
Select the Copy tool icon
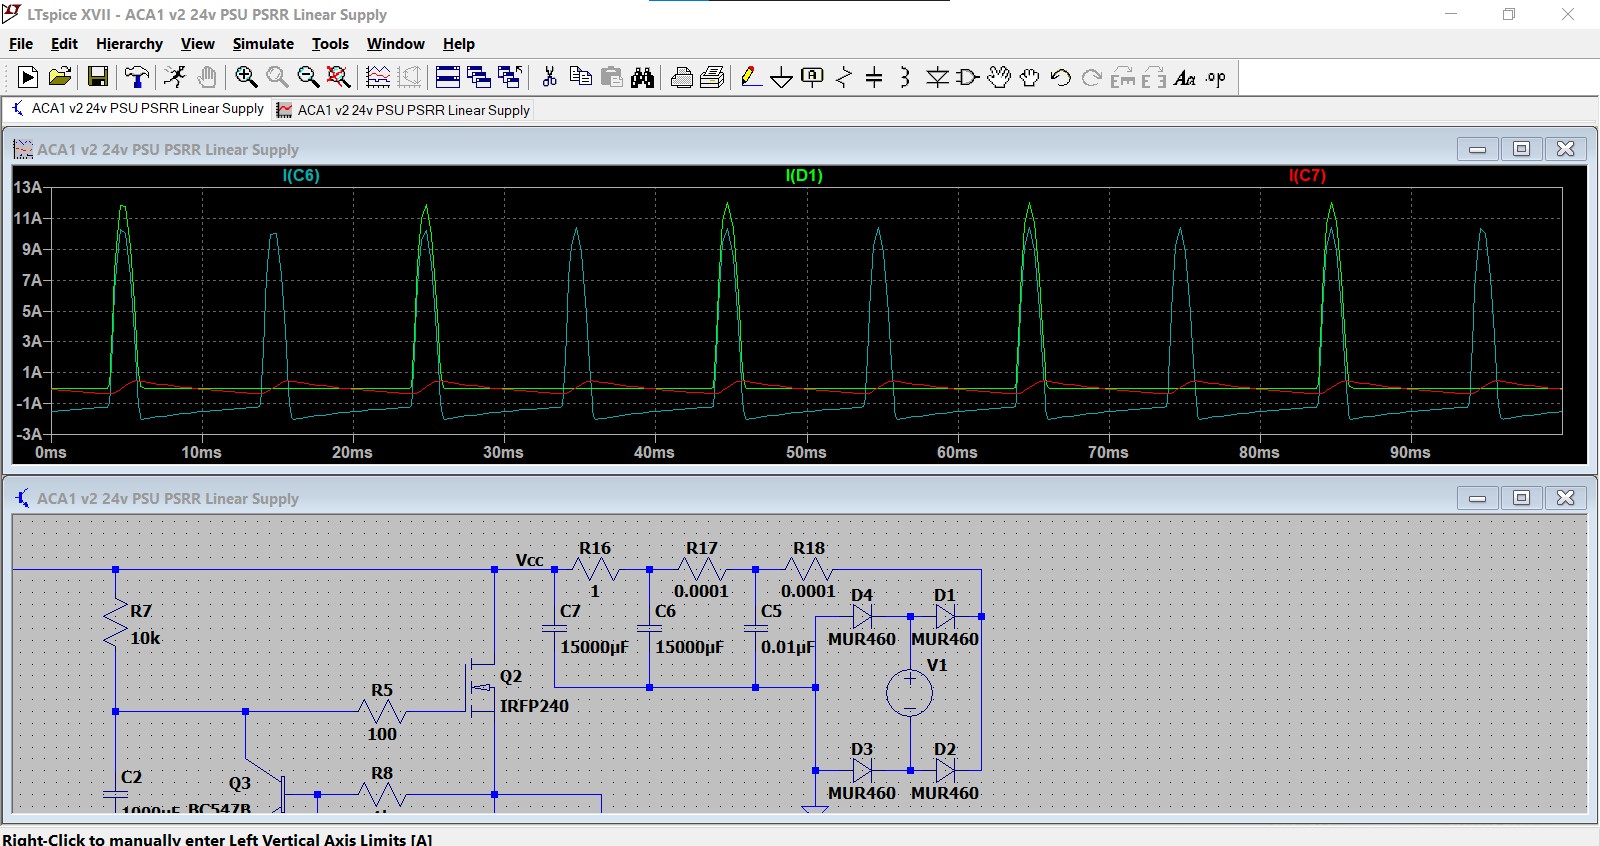580,77
